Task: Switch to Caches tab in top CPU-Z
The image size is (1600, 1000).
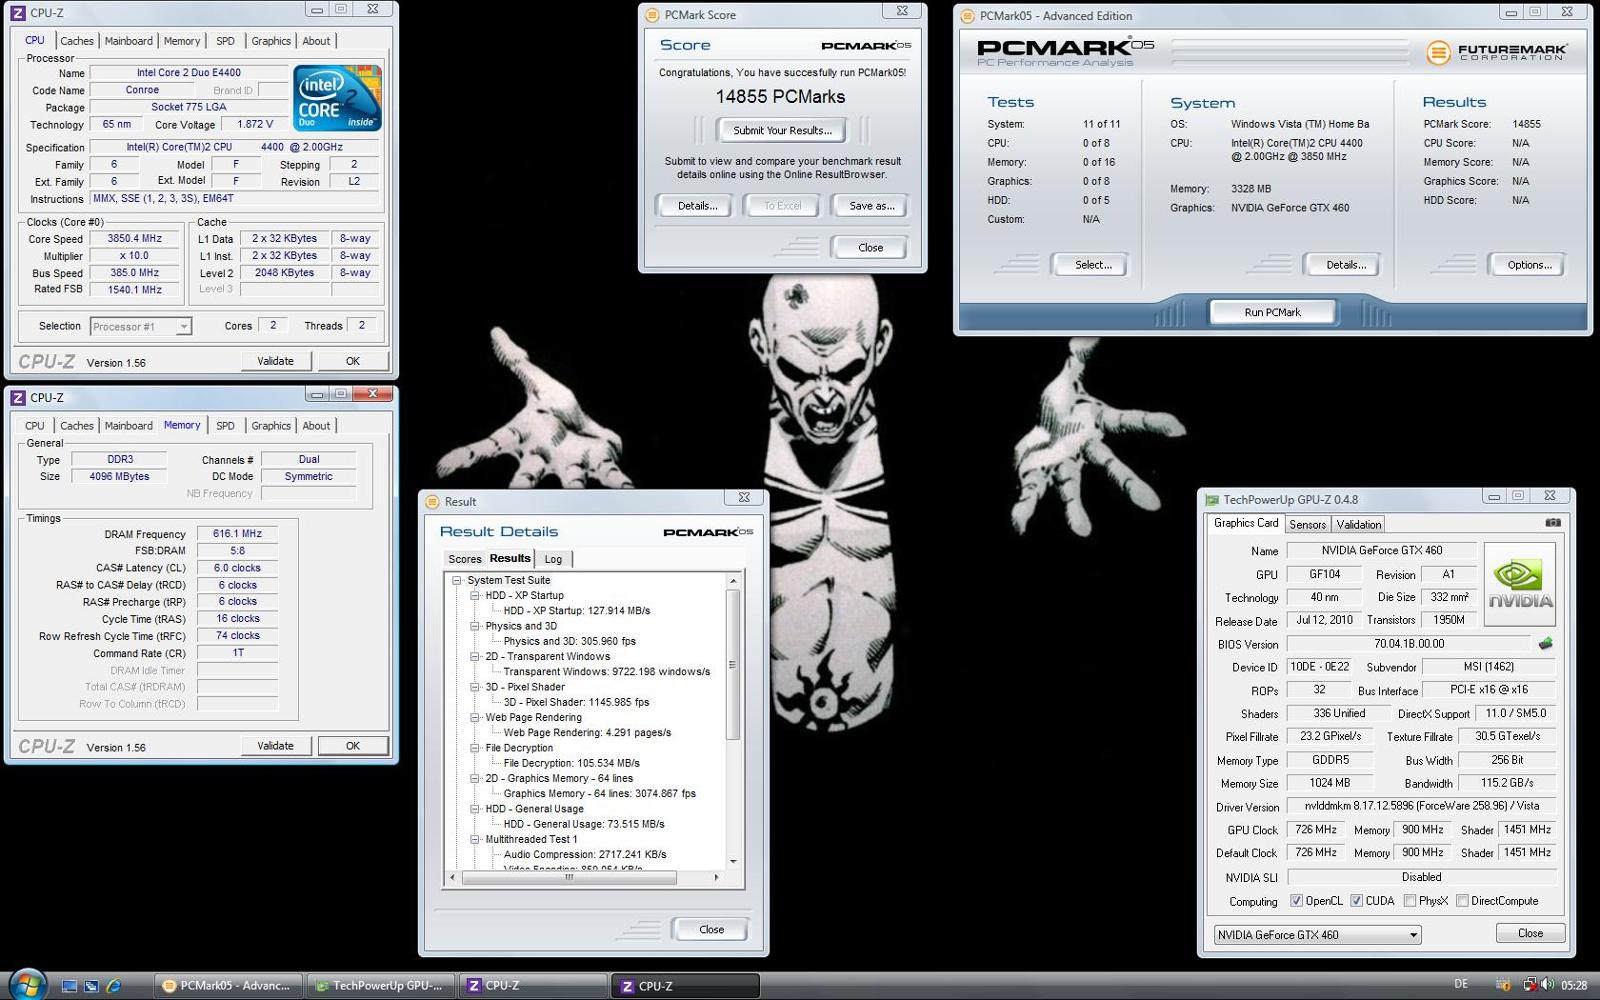Action: pos(76,41)
